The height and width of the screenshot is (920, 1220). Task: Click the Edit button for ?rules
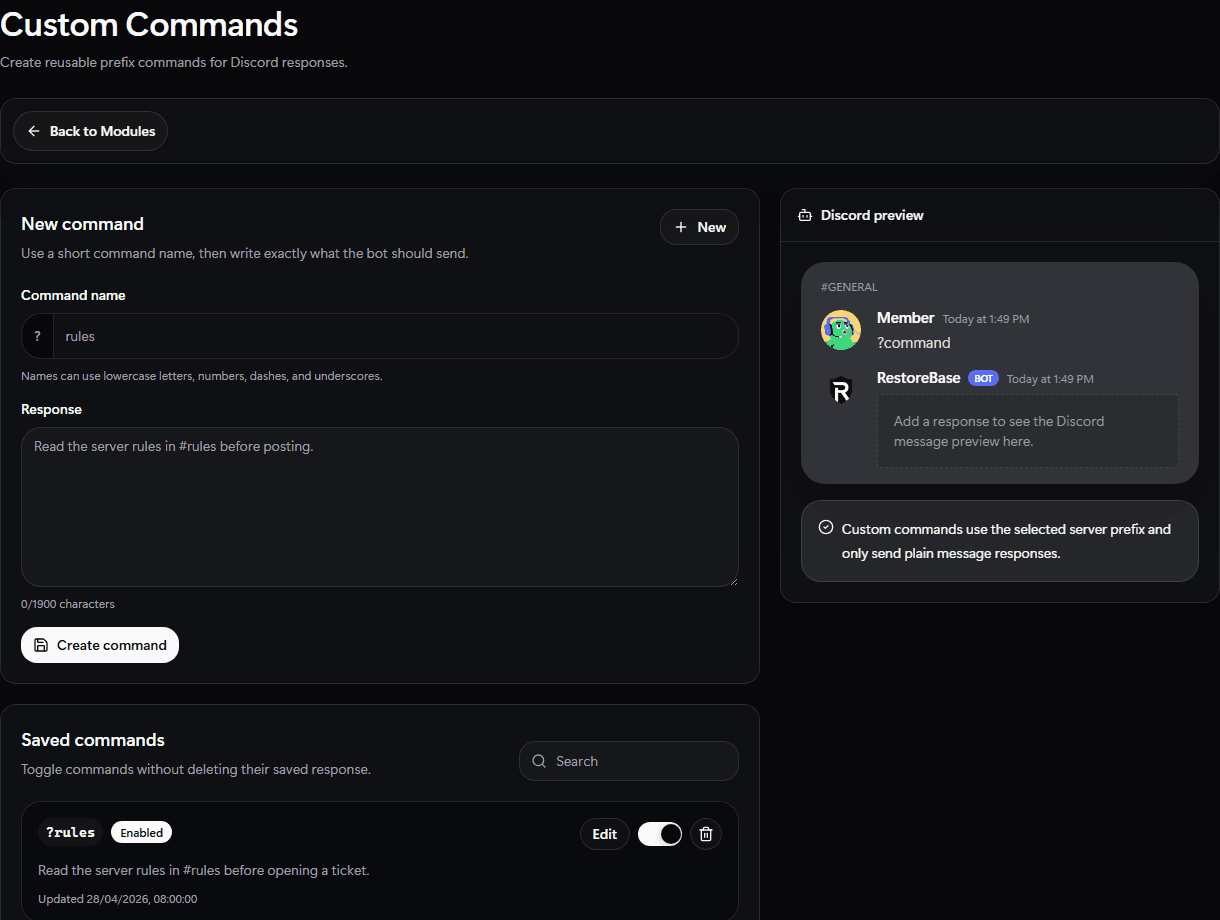pos(605,834)
